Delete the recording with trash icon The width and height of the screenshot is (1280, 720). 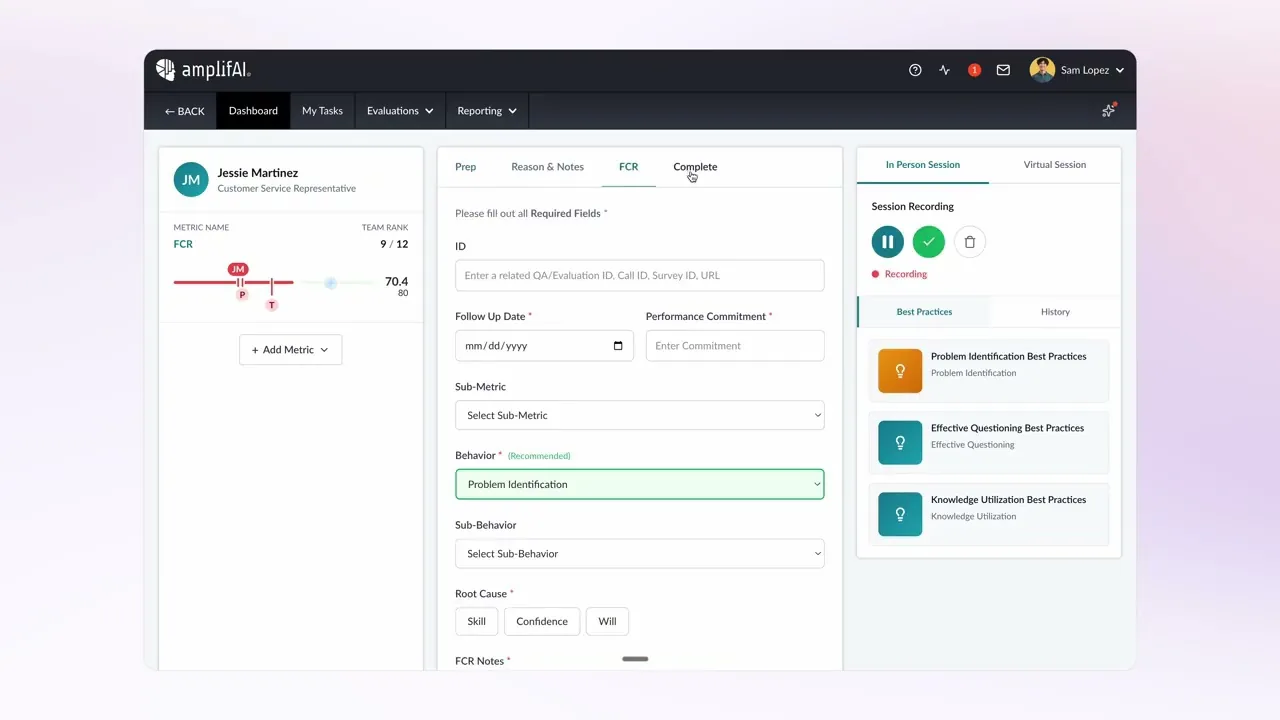(970, 242)
